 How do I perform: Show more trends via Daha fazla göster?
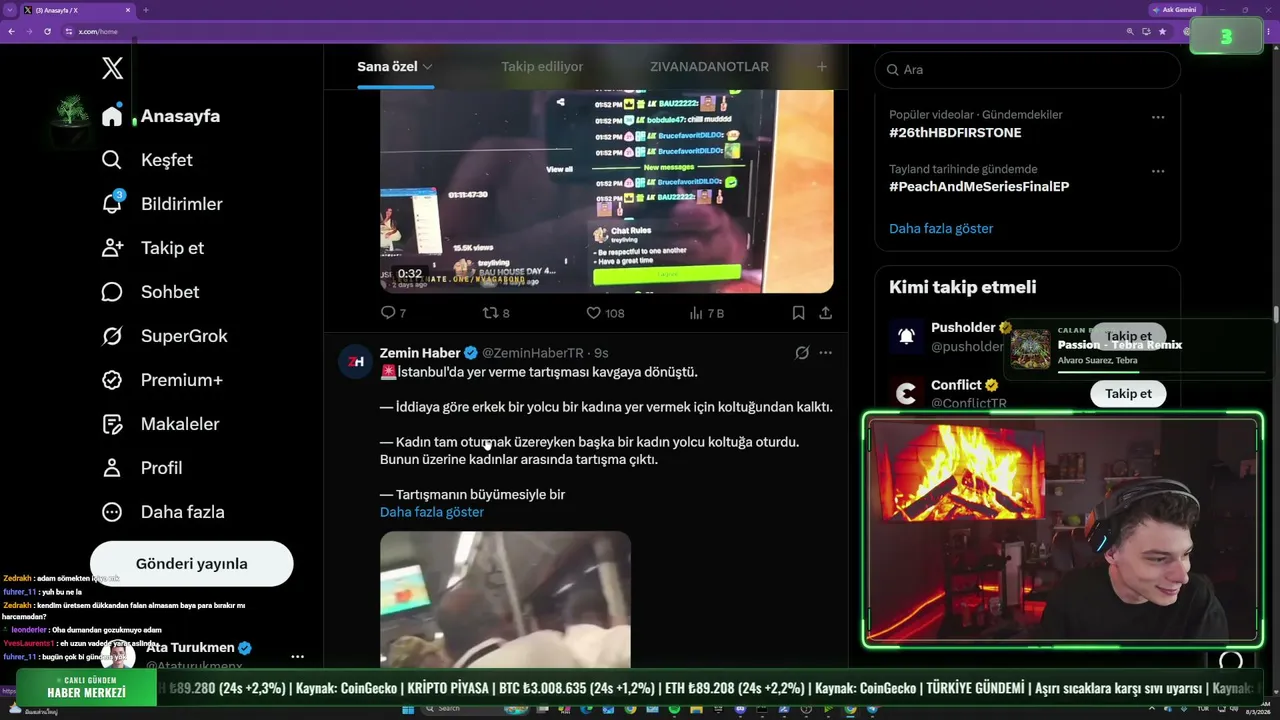pos(941,228)
